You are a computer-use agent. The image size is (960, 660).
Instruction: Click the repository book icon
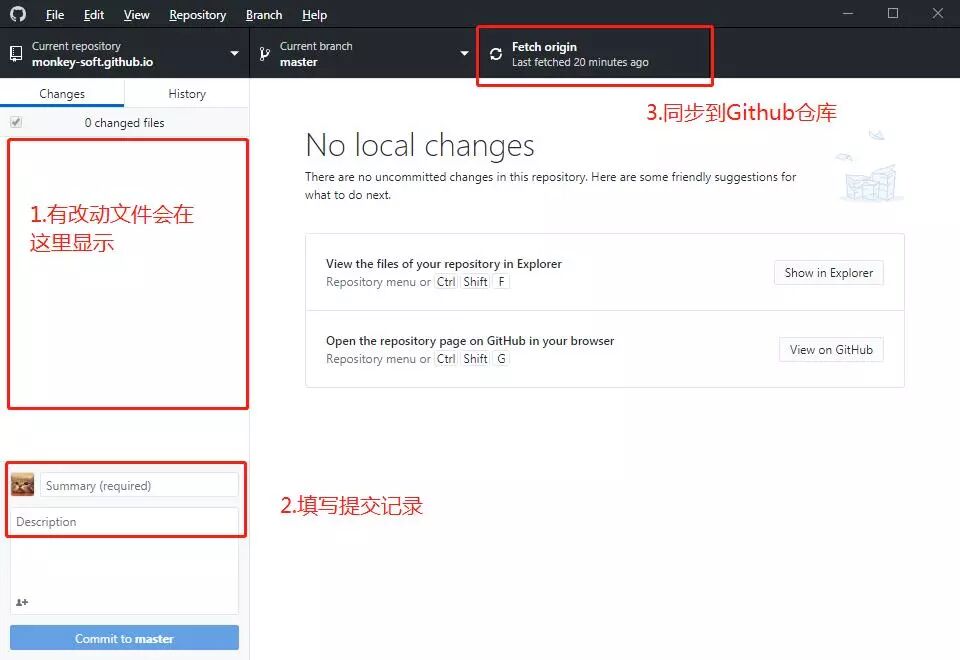point(17,54)
